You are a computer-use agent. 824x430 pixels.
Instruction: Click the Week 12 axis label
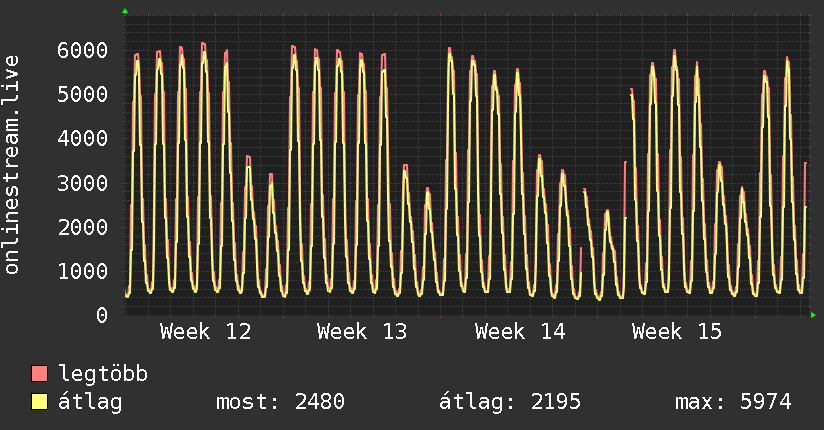(x=205, y=332)
